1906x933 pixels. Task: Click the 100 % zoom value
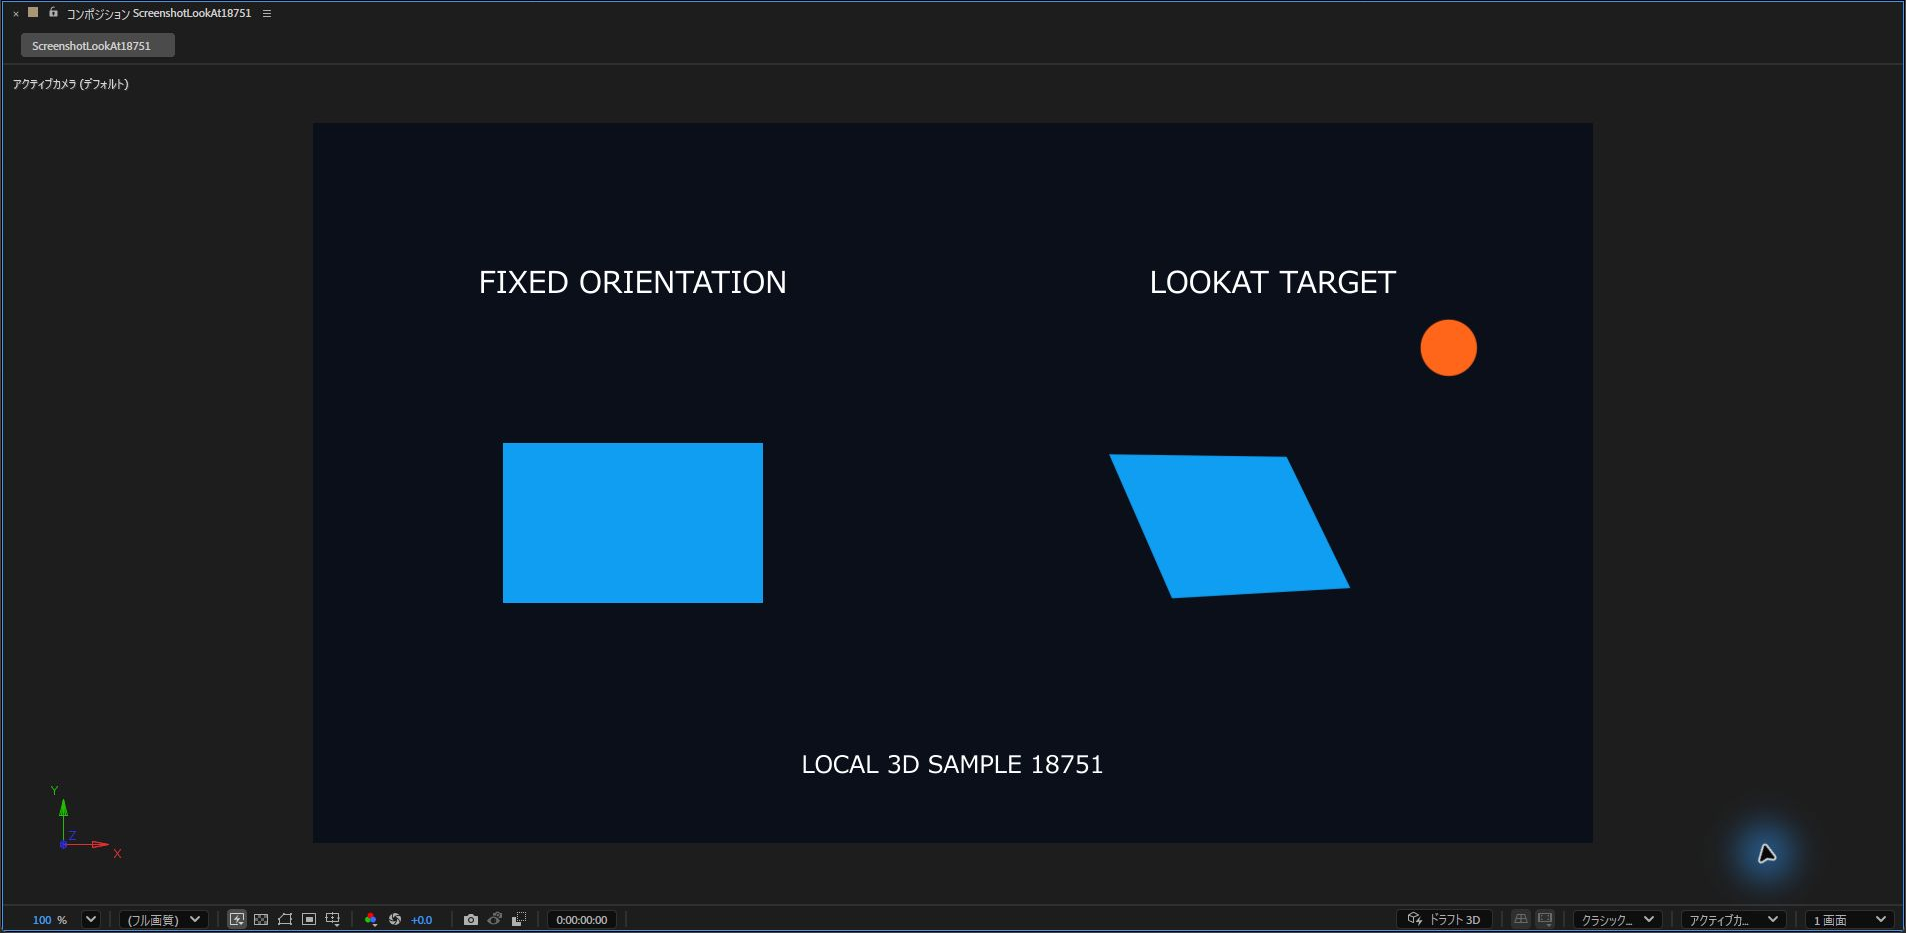pyautogui.click(x=50, y=920)
